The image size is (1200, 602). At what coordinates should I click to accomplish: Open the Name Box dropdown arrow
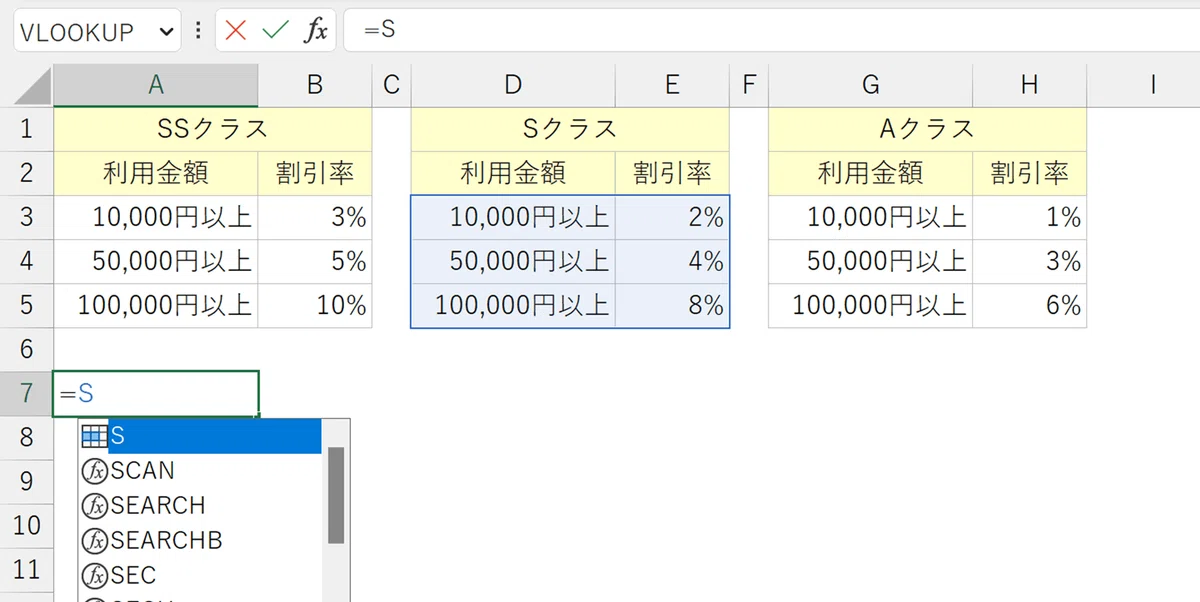point(166,32)
